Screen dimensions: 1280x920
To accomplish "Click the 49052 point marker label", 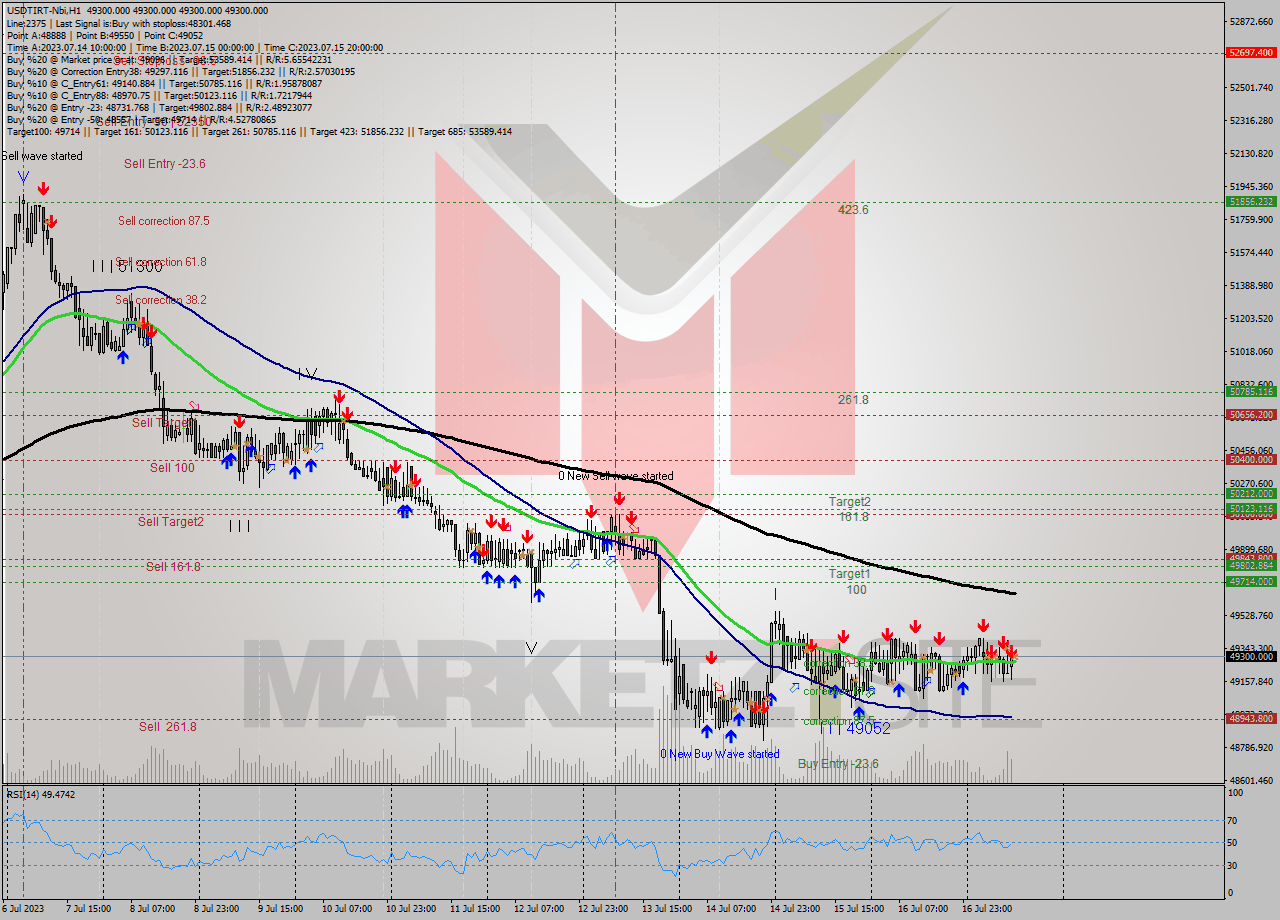I will pyautogui.click(x=868, y=729).
